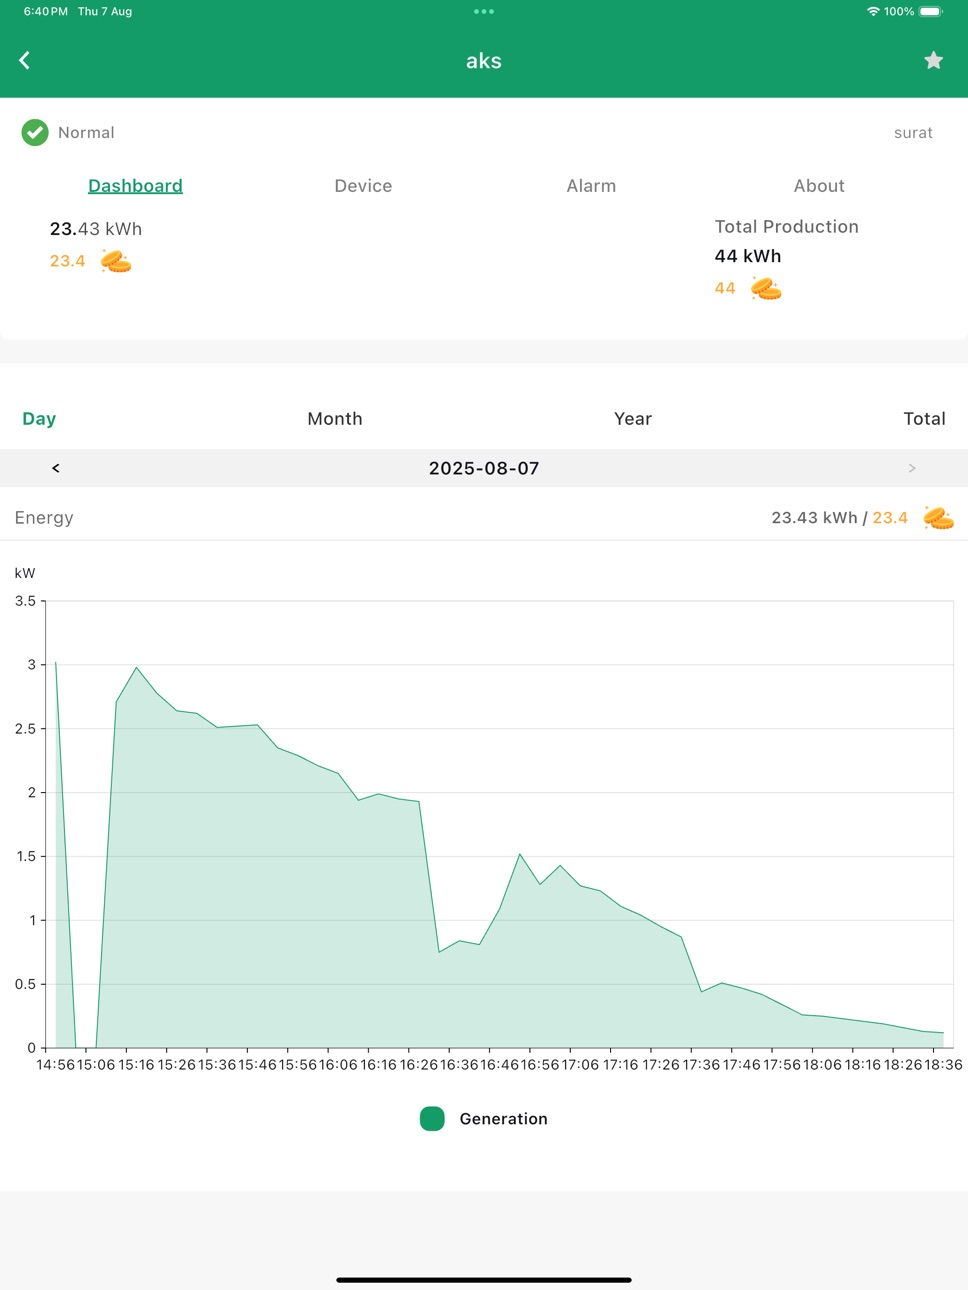The image size is (968, 1290).
Task: Toggle Generation series via legend swatch
Action: point(432,1119)
